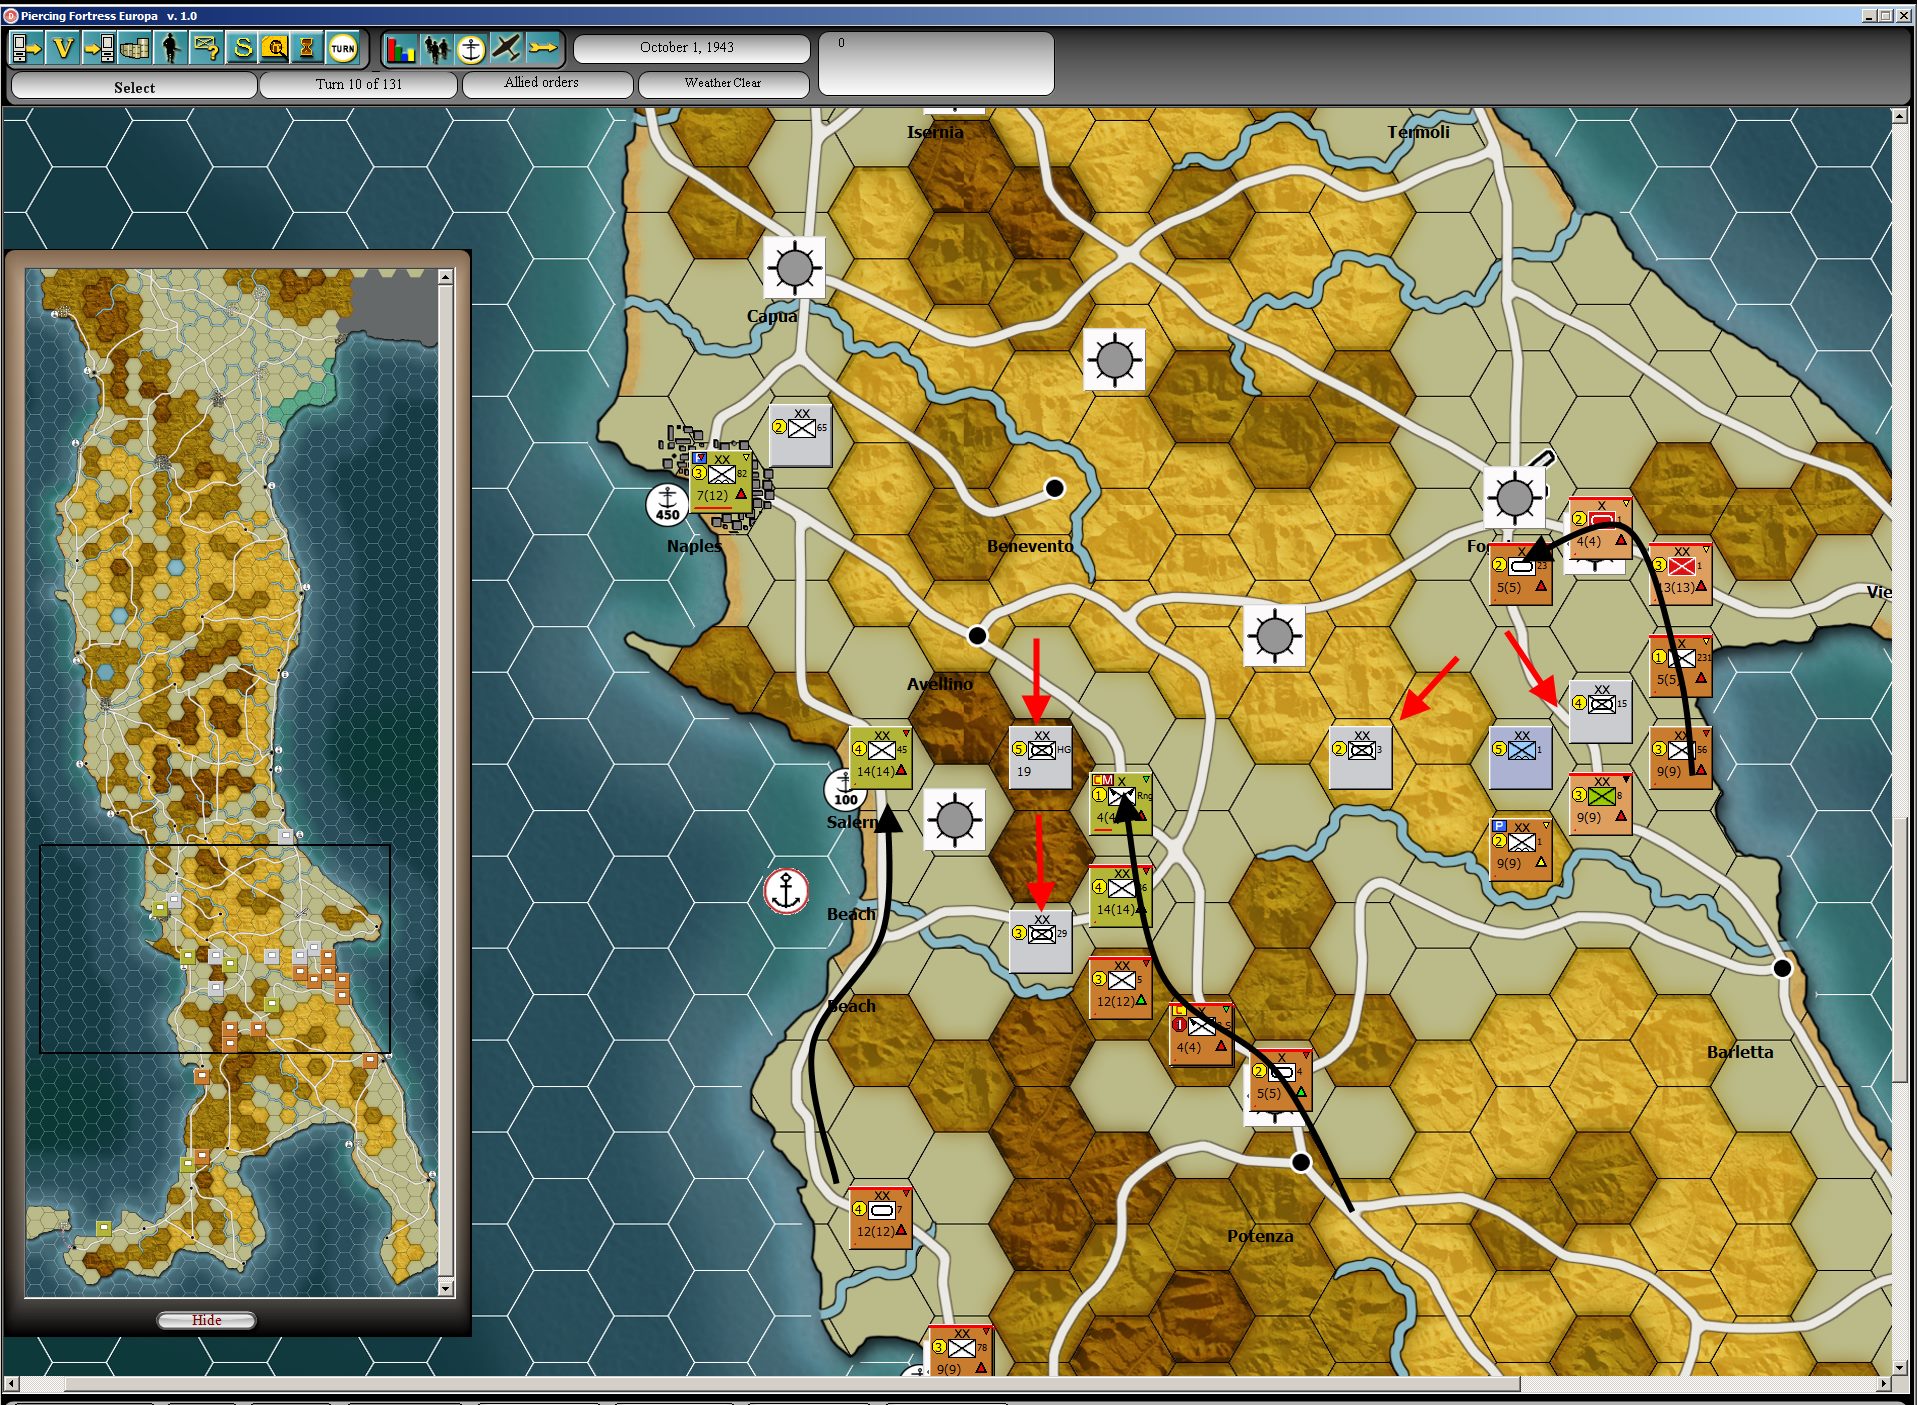Image resolution: width=1917 pixels, height=1405 pixels.
Task: Select the olive unit counter in Naples
Action: [x=721, y=482]
